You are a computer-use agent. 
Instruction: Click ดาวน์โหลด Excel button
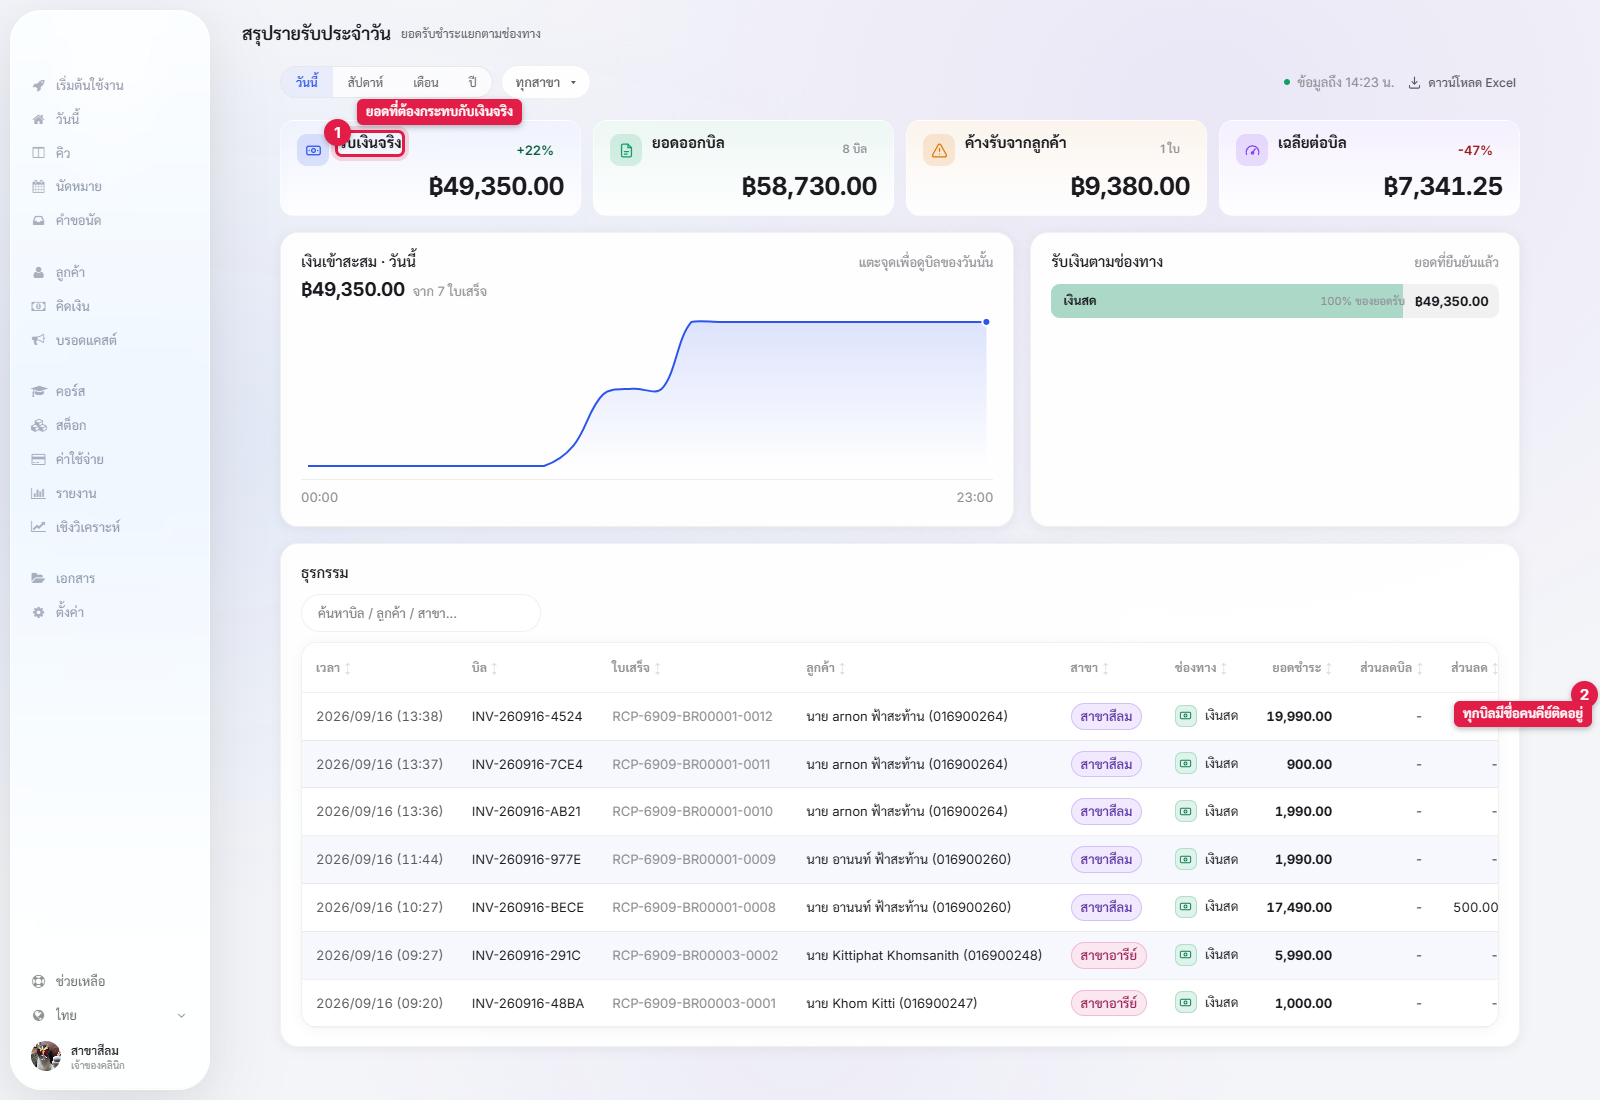tap(1462, 83)
